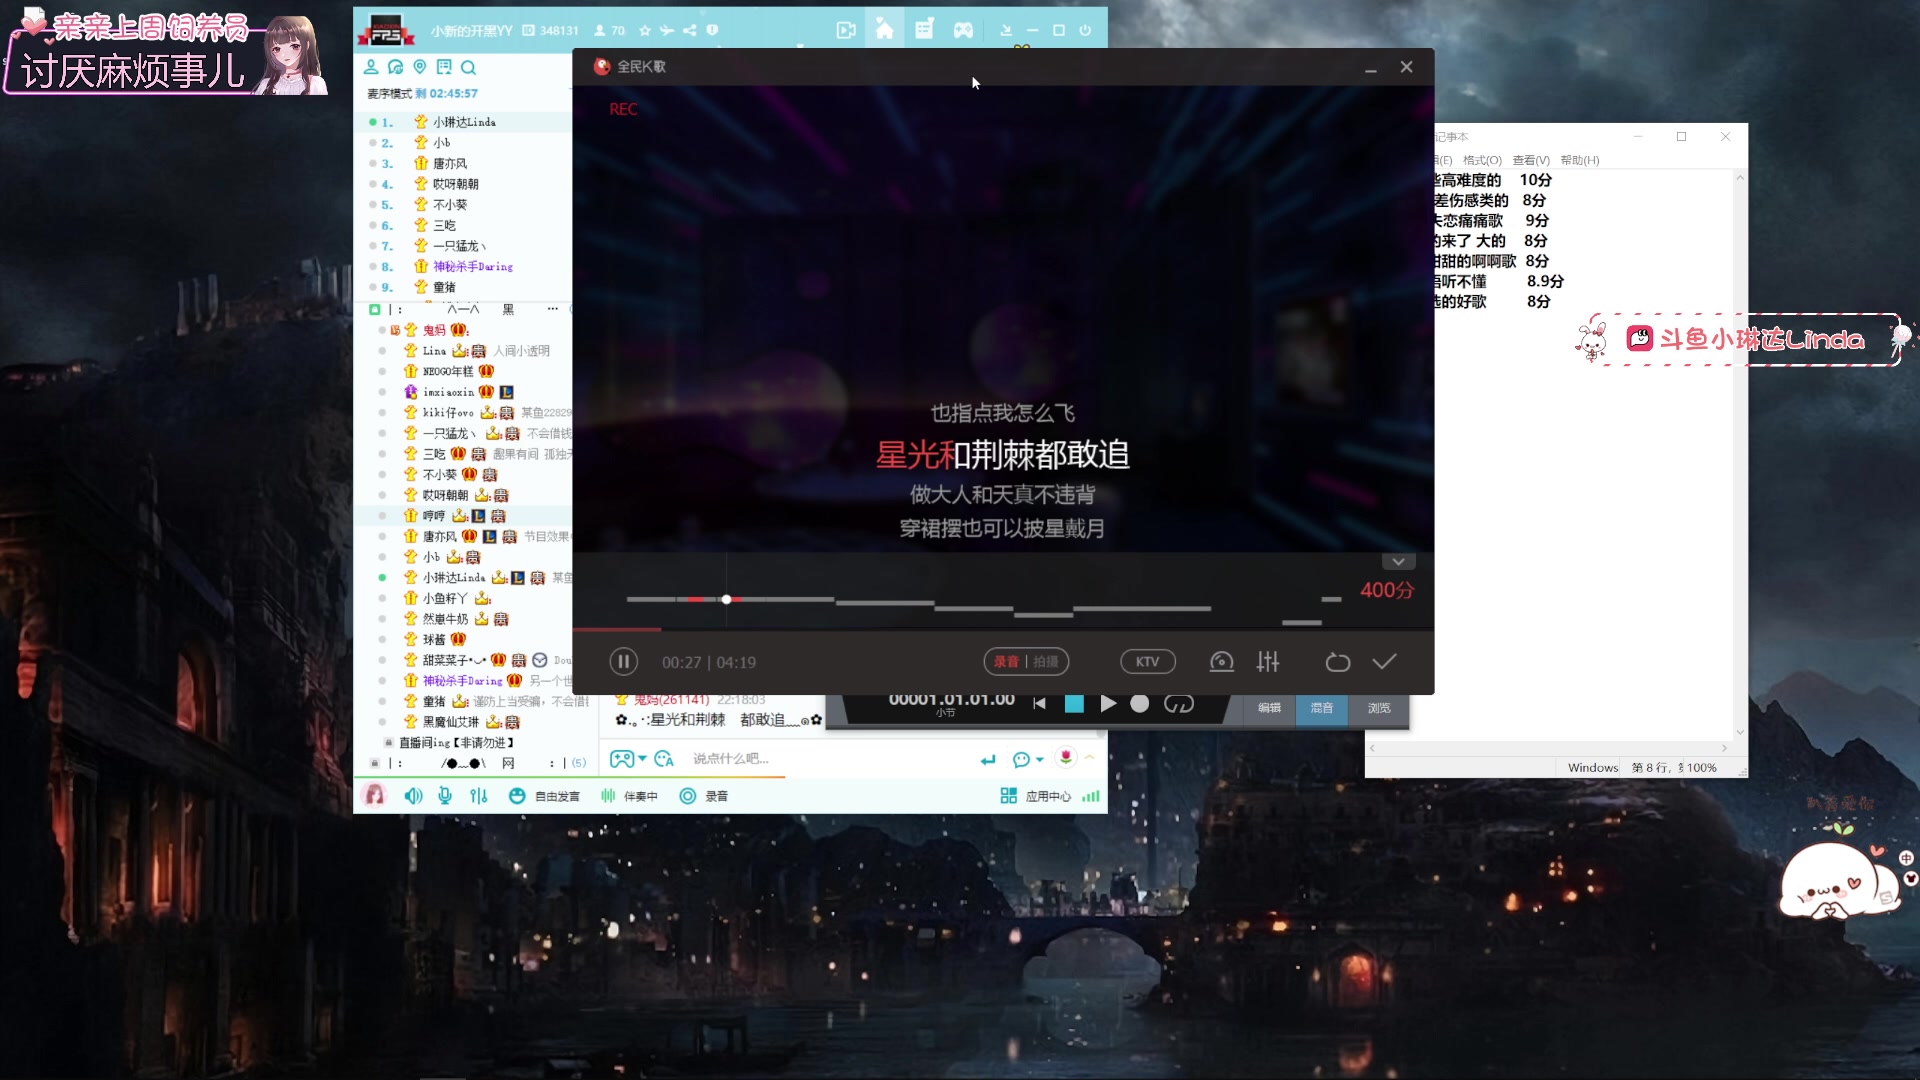Click the download-to-tray icon in YY header
Viewport: 1920px width, 1080px height.
pos(1006,30)
